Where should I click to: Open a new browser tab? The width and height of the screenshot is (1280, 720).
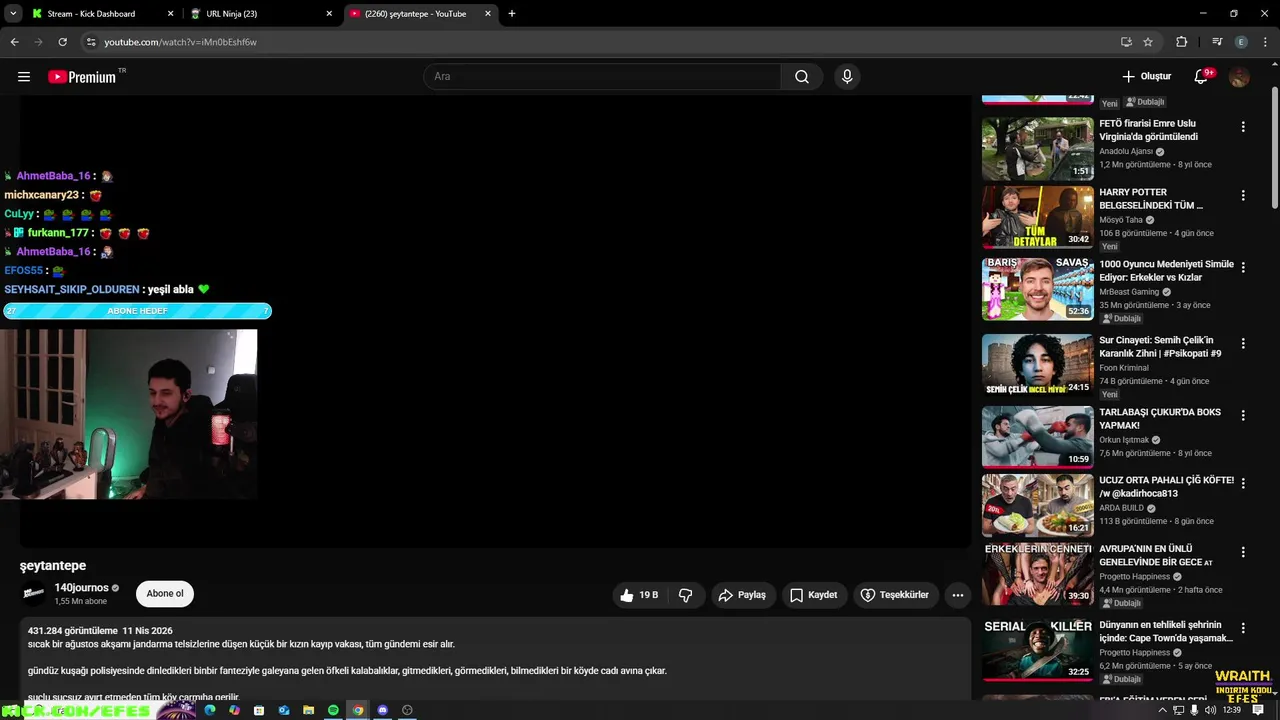coord(512,14)
